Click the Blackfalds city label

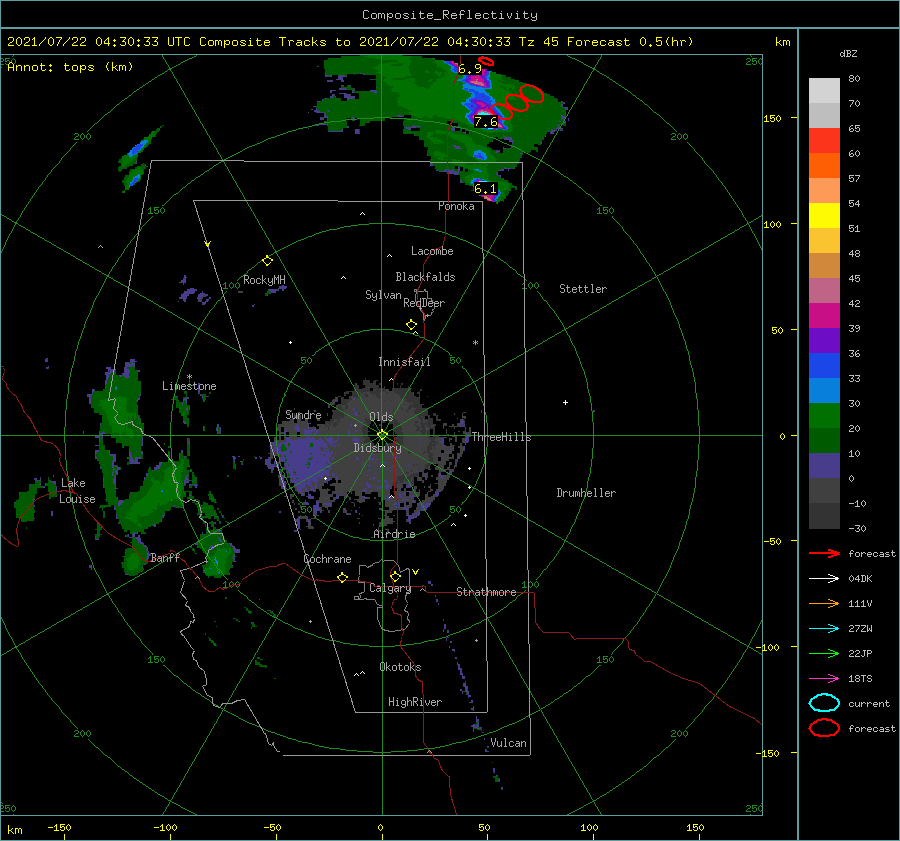coord(425,277)
